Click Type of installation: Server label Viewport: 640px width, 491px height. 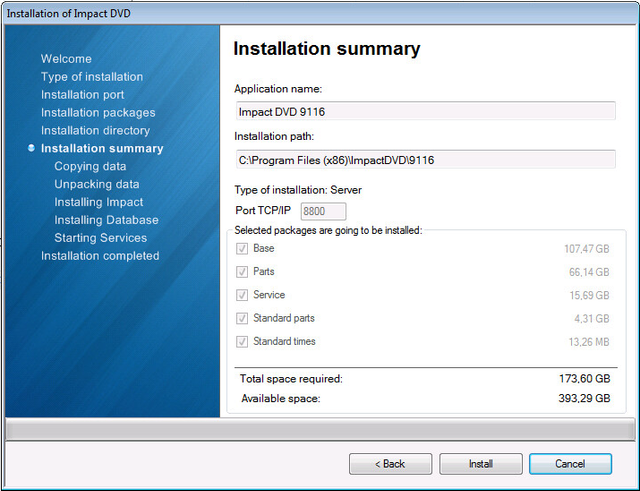[x=298, y=190]
